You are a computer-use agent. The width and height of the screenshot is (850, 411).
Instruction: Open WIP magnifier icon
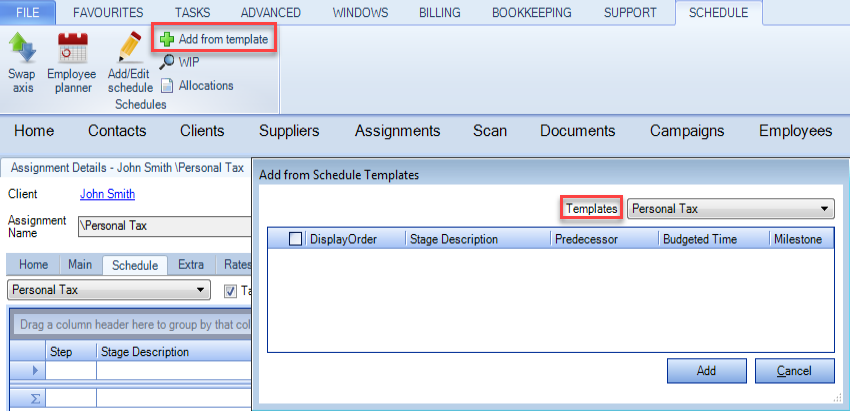coord(167,62)
